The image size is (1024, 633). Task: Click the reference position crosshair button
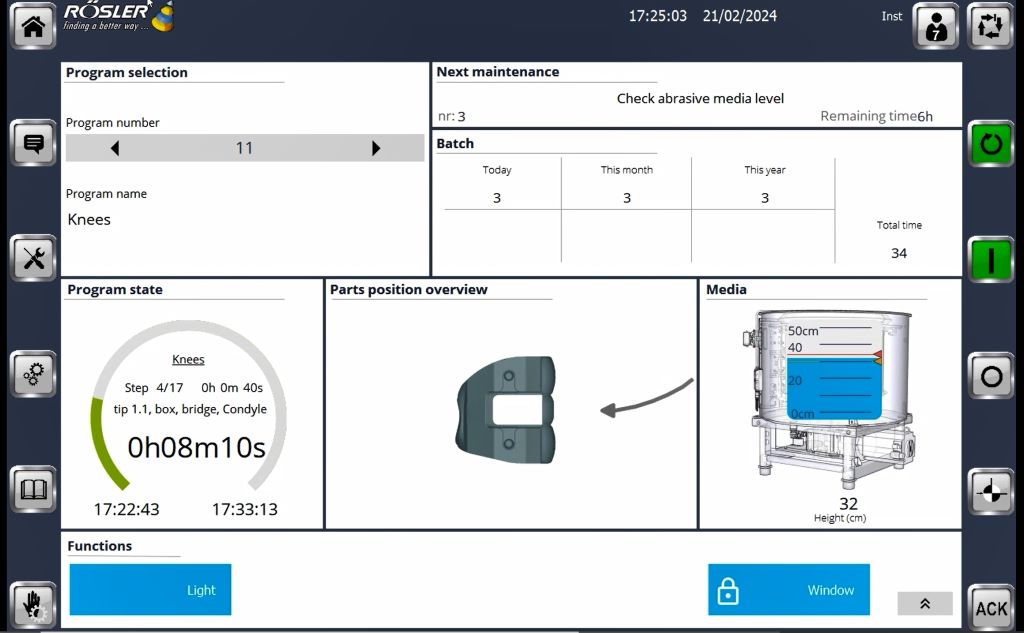click(x=991, y=492)
